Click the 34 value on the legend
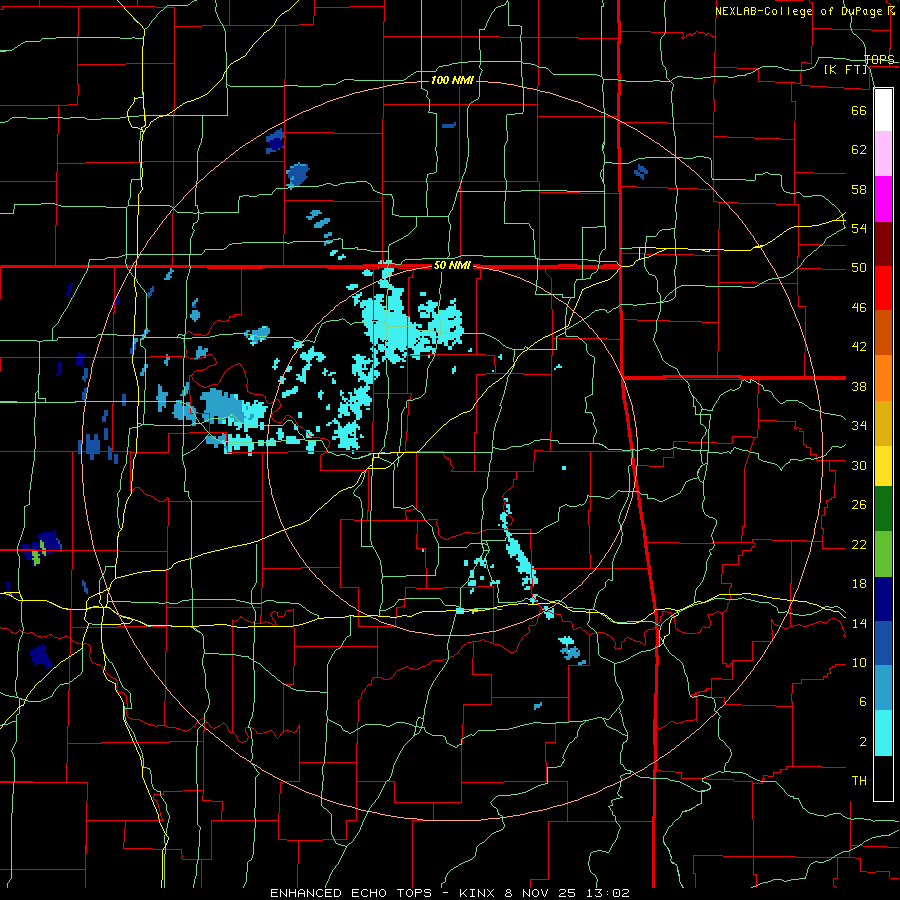Image resolution: width=900 pixels, height=900 pixels. pos(859,426)
